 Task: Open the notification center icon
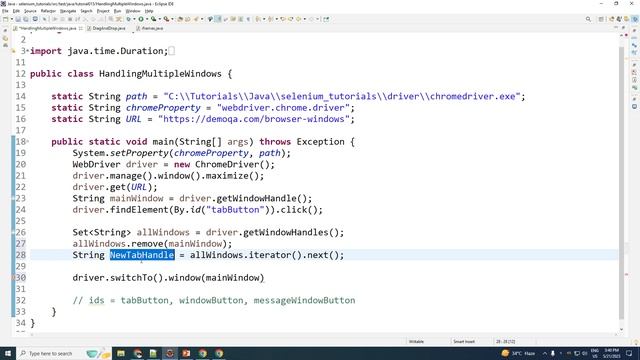coord(629,353)
